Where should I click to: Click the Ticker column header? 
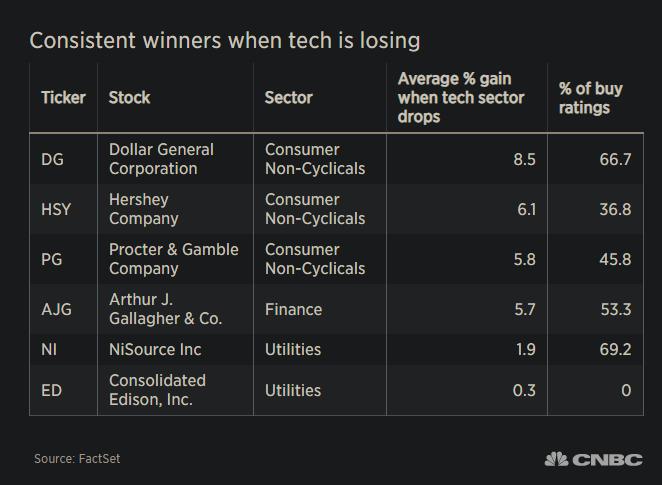click(63, 98)
